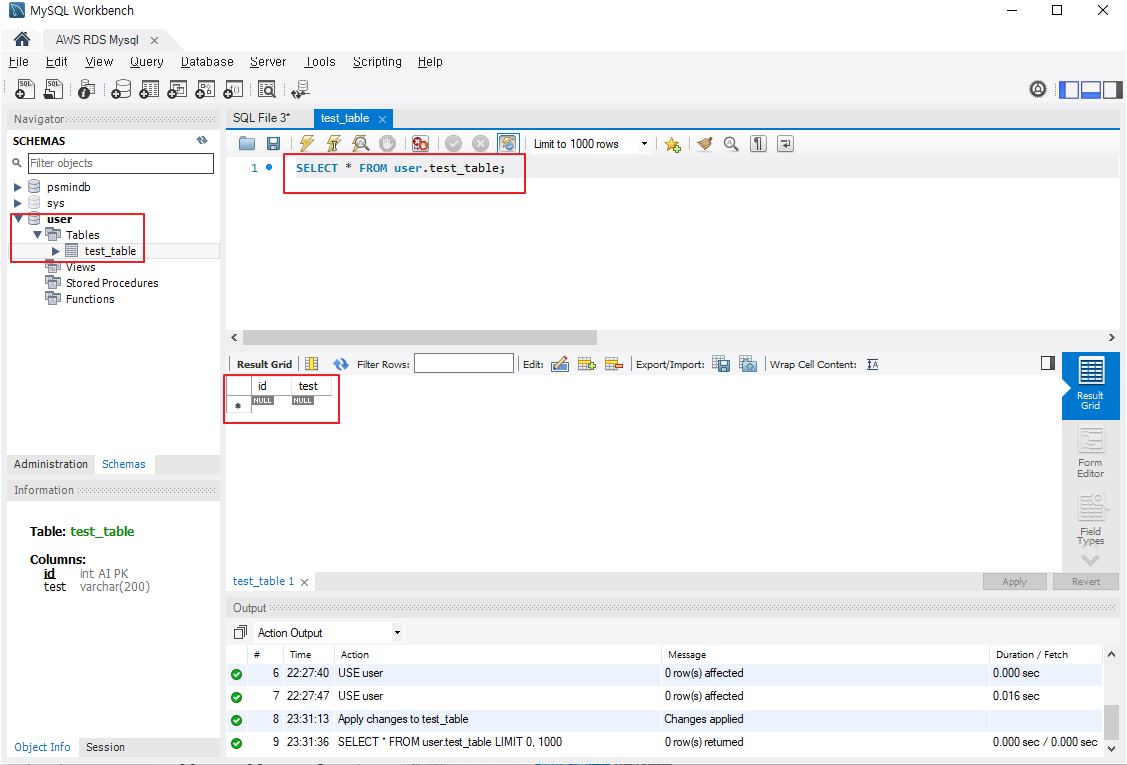Toggle display of invisible characters
The height and width of the screenshot is (765, 1127).
(758, 144)
